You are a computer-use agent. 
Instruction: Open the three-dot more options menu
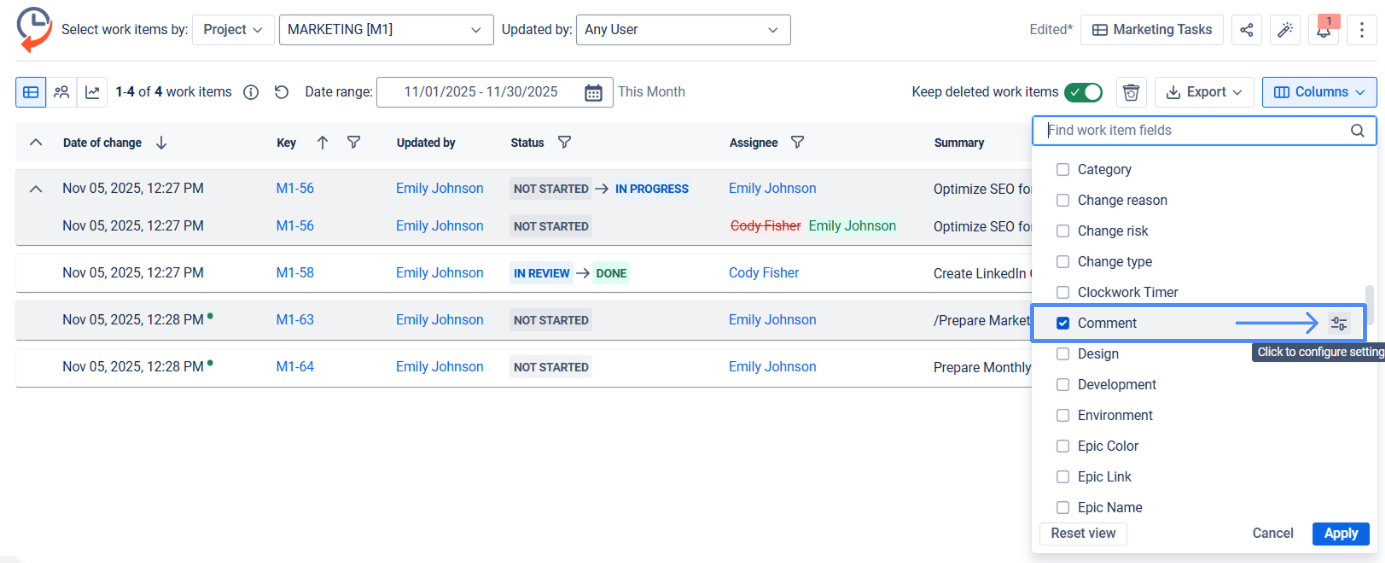click(1361, 30)
